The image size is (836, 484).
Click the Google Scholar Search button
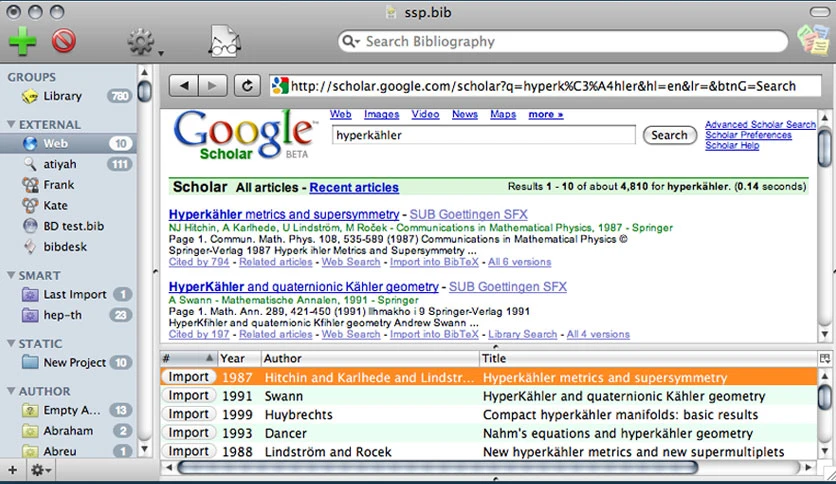[670, 135]
